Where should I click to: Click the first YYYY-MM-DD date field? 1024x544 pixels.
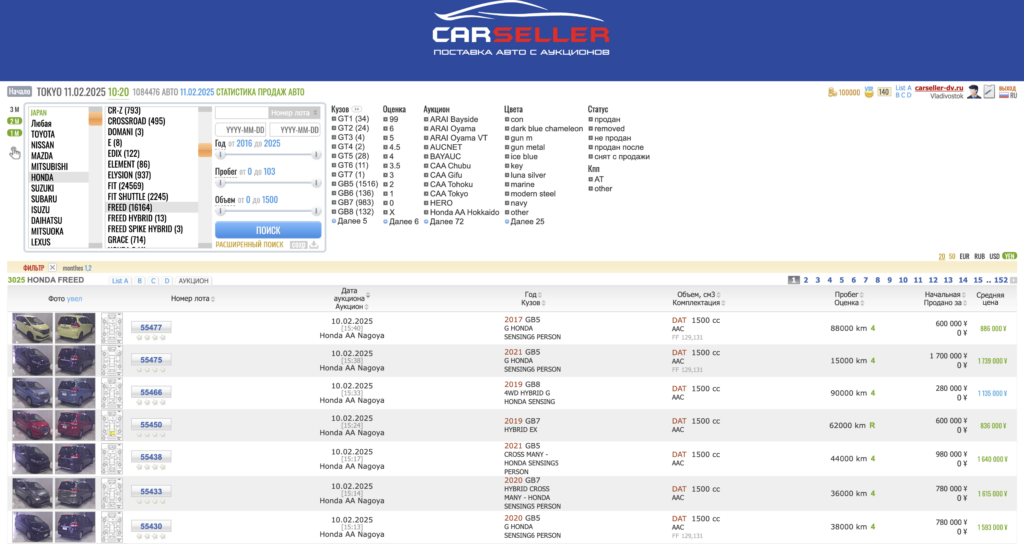click(241, 130)
